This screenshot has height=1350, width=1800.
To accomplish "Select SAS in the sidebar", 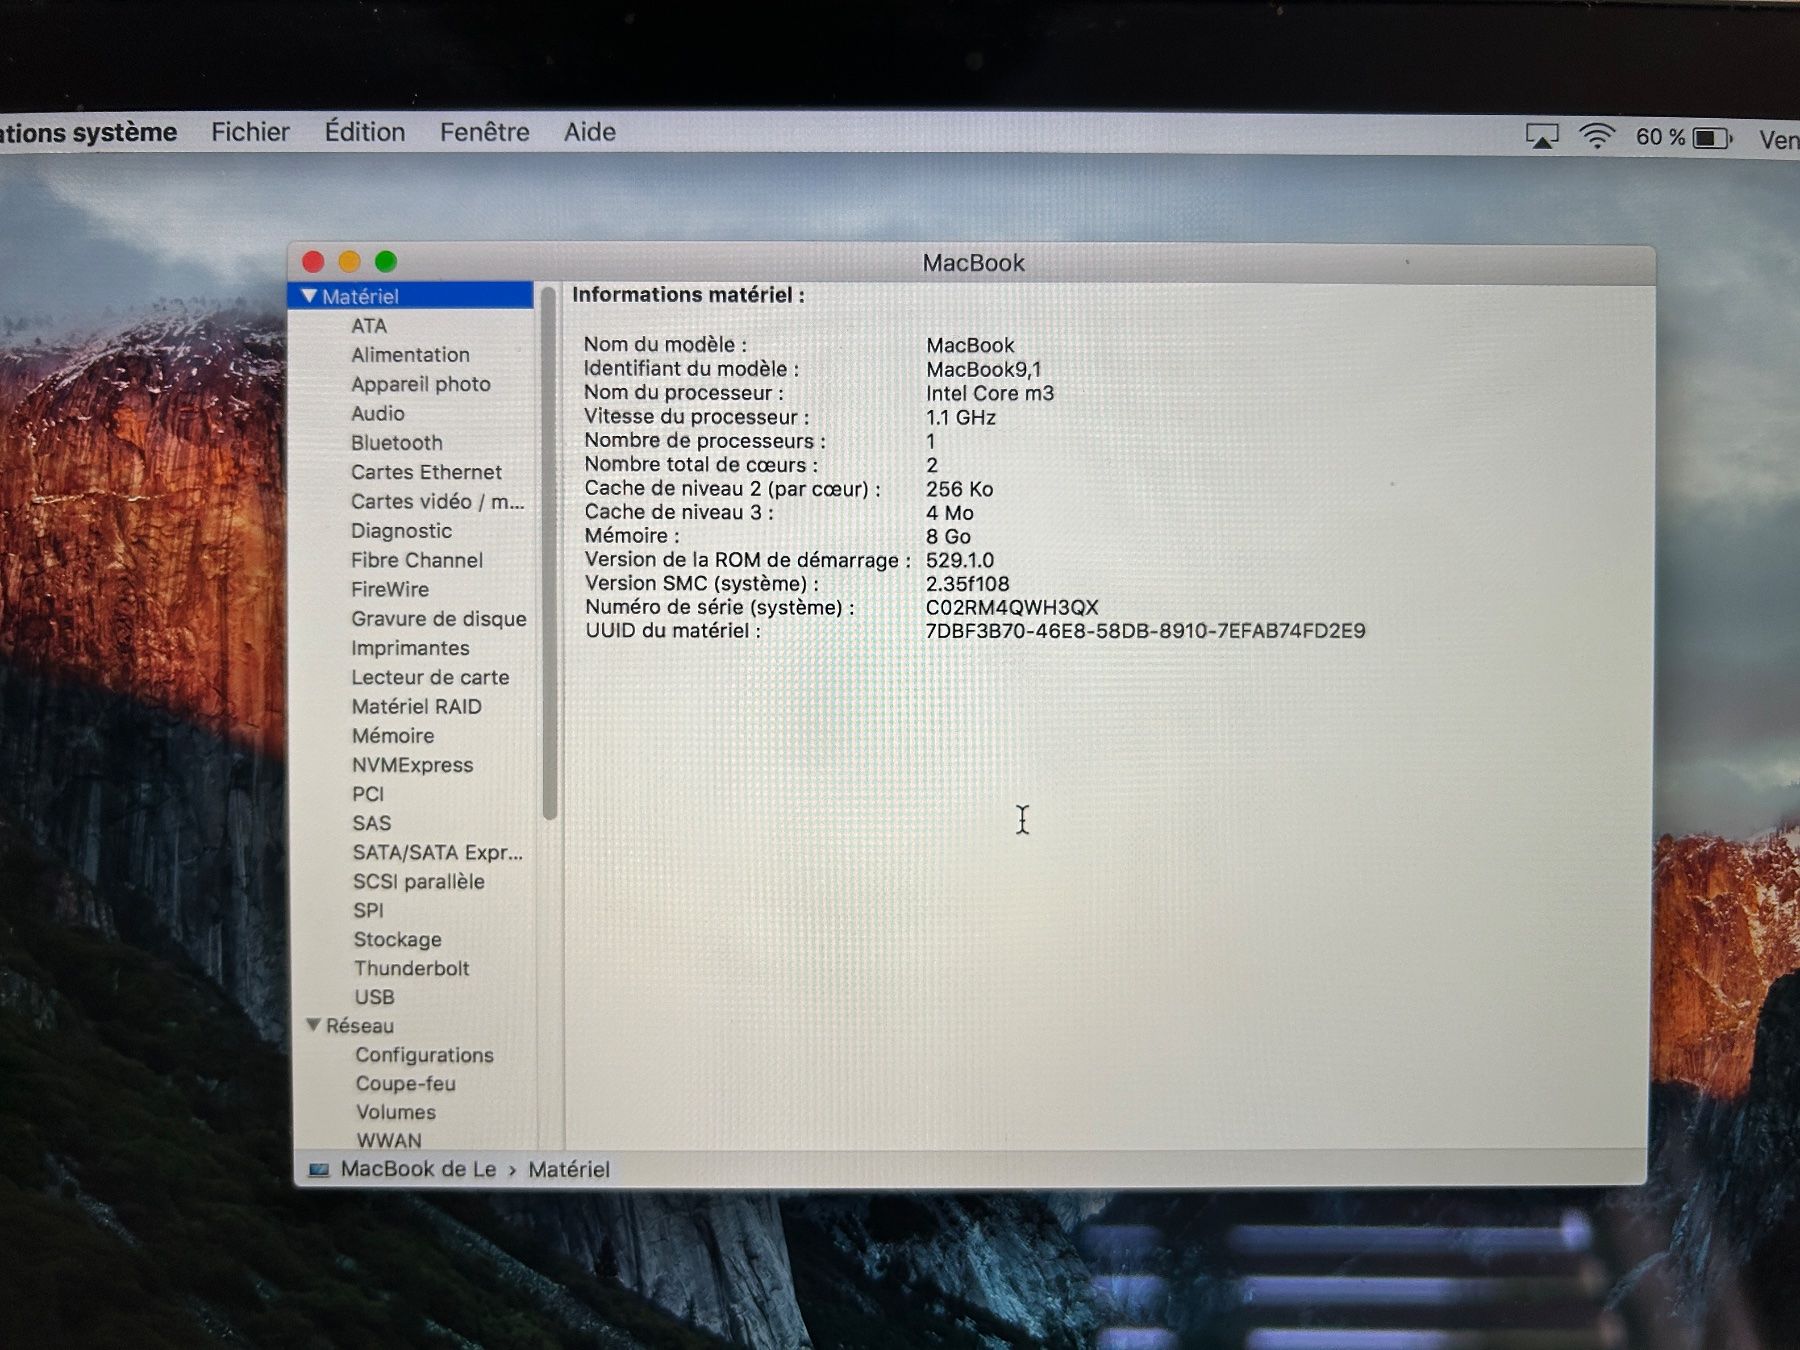I will 372,823.
